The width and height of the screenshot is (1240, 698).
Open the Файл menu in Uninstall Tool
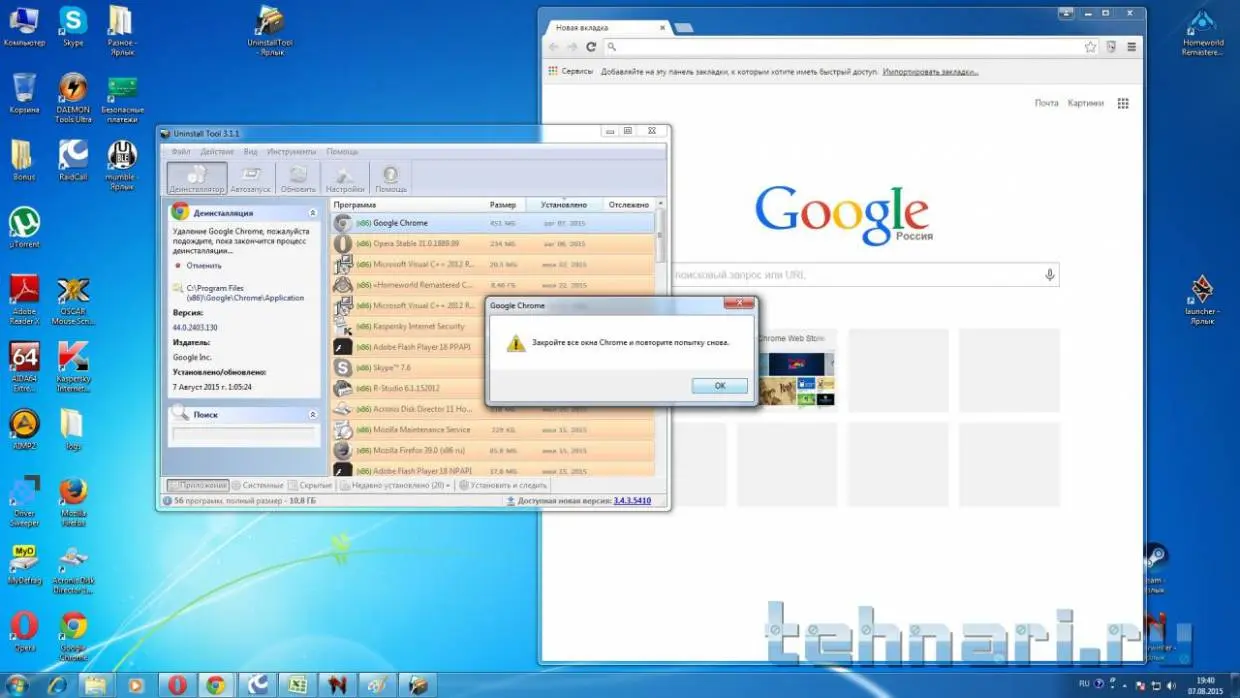tap(180, 152)
